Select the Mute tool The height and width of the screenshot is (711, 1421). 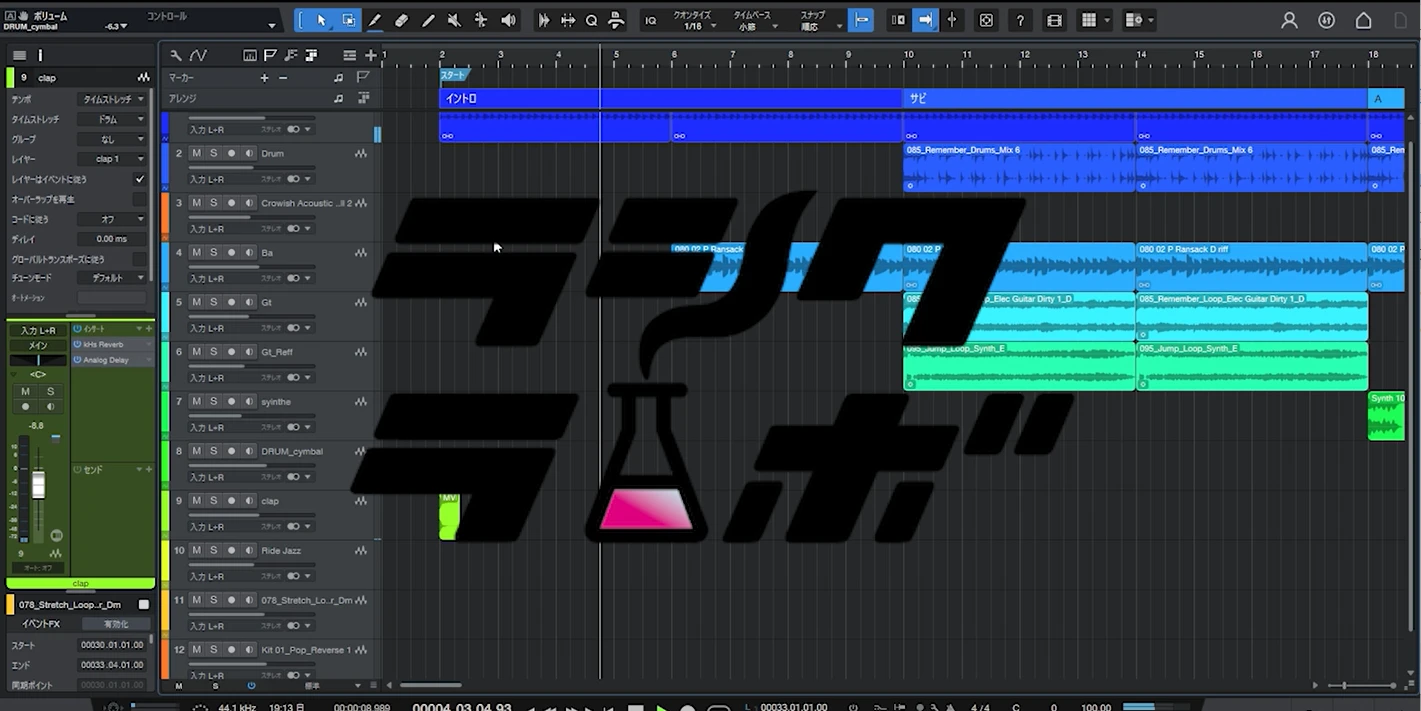point(454,20)
